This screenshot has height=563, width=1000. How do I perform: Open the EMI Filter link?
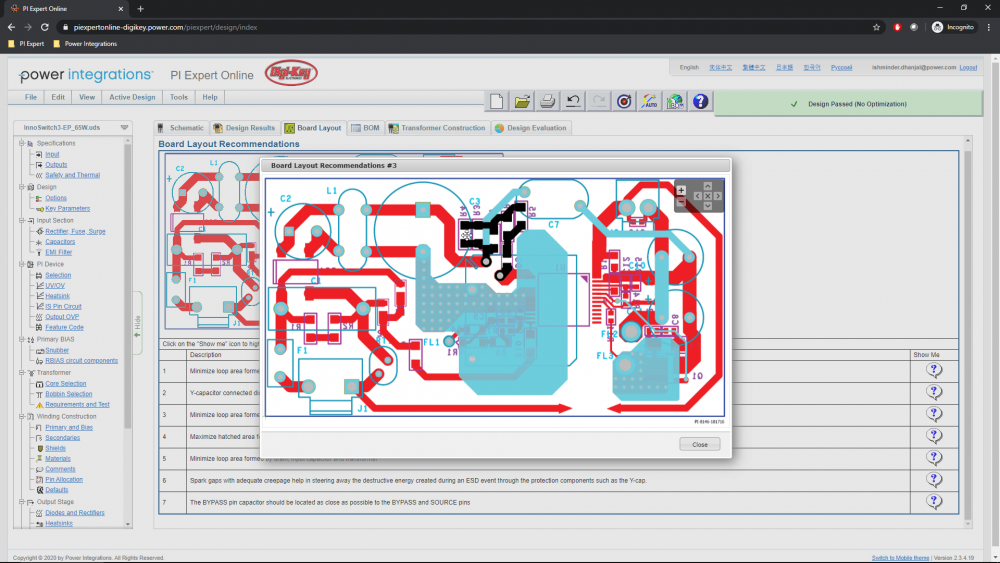pyautogui.click(x=59, y=252)
